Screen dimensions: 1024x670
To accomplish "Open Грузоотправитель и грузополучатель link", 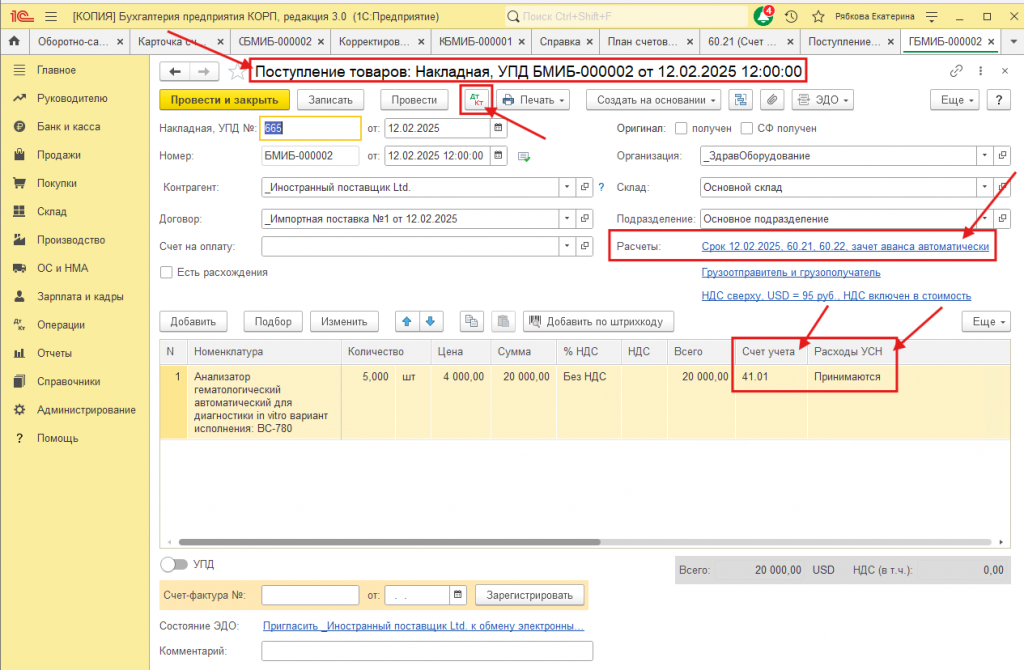I will (x=791, y=272).
